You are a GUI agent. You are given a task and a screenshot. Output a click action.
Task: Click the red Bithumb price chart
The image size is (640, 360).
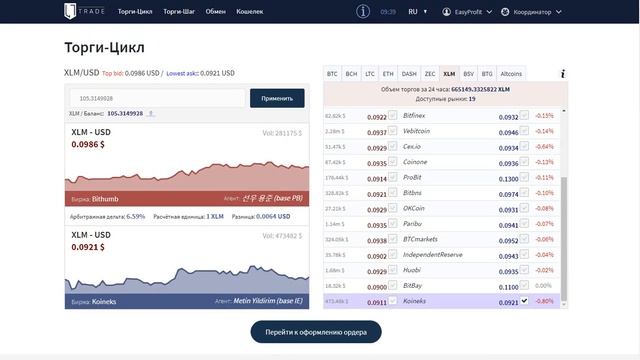coord(187,176)
